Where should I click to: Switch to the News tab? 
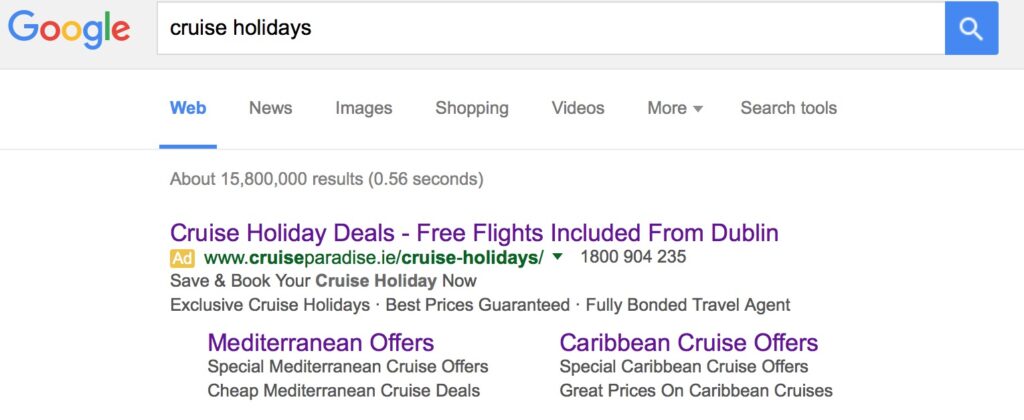270,108
